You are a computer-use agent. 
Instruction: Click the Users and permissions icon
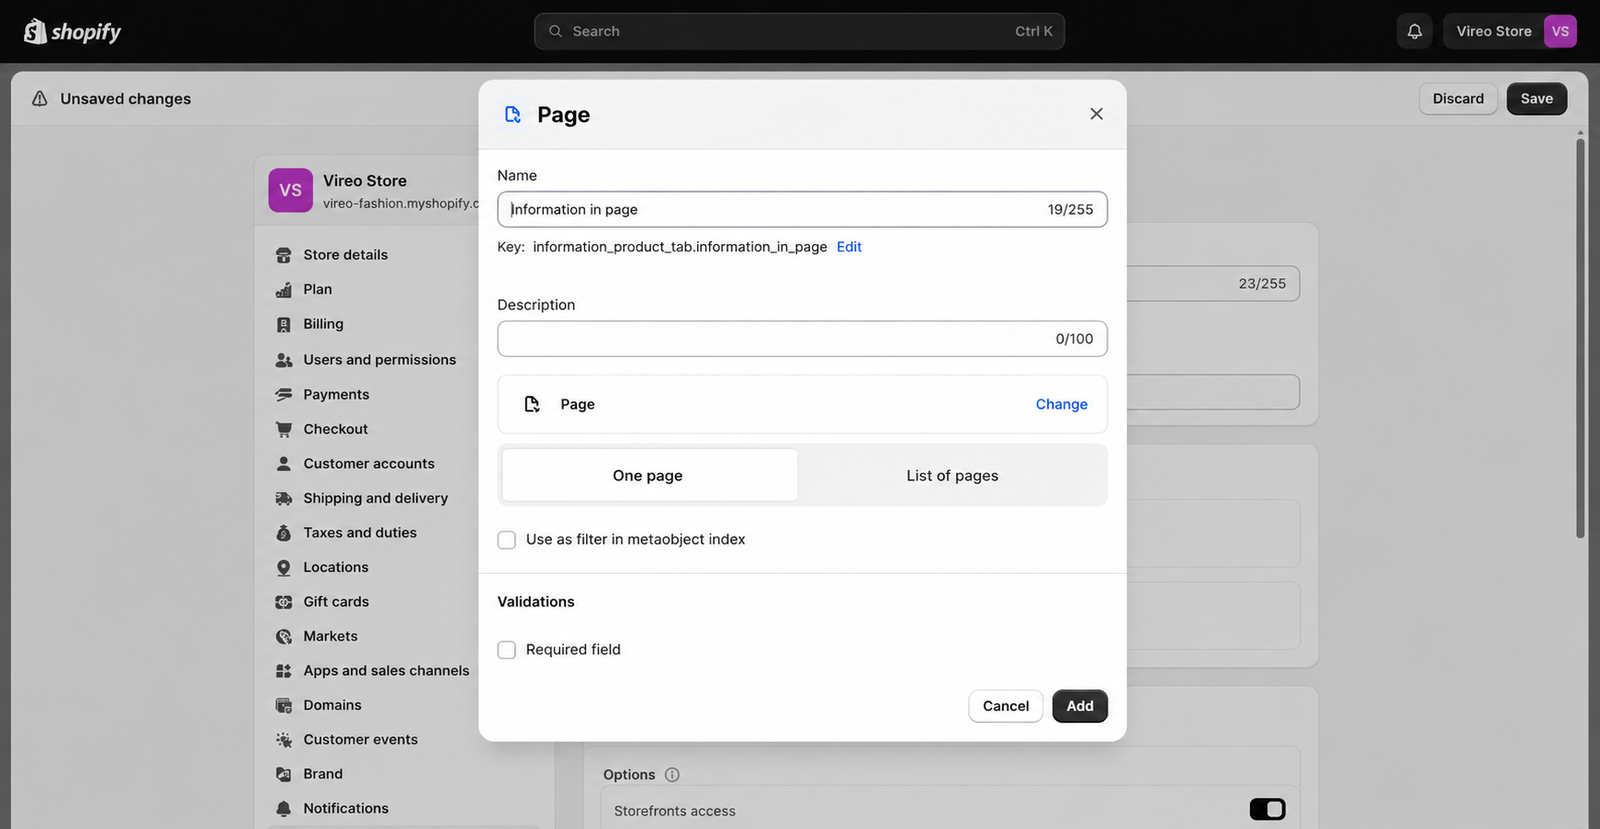pyautogui.click(x=283, y=360)
